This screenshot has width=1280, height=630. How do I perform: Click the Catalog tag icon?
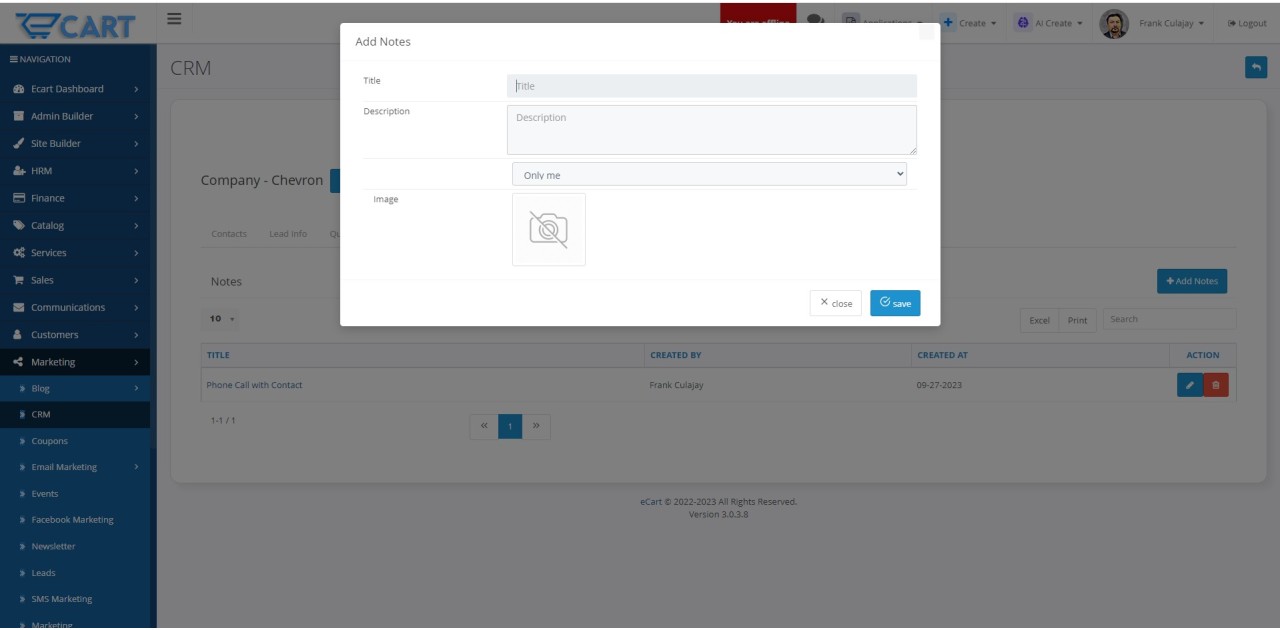[18, 226]
